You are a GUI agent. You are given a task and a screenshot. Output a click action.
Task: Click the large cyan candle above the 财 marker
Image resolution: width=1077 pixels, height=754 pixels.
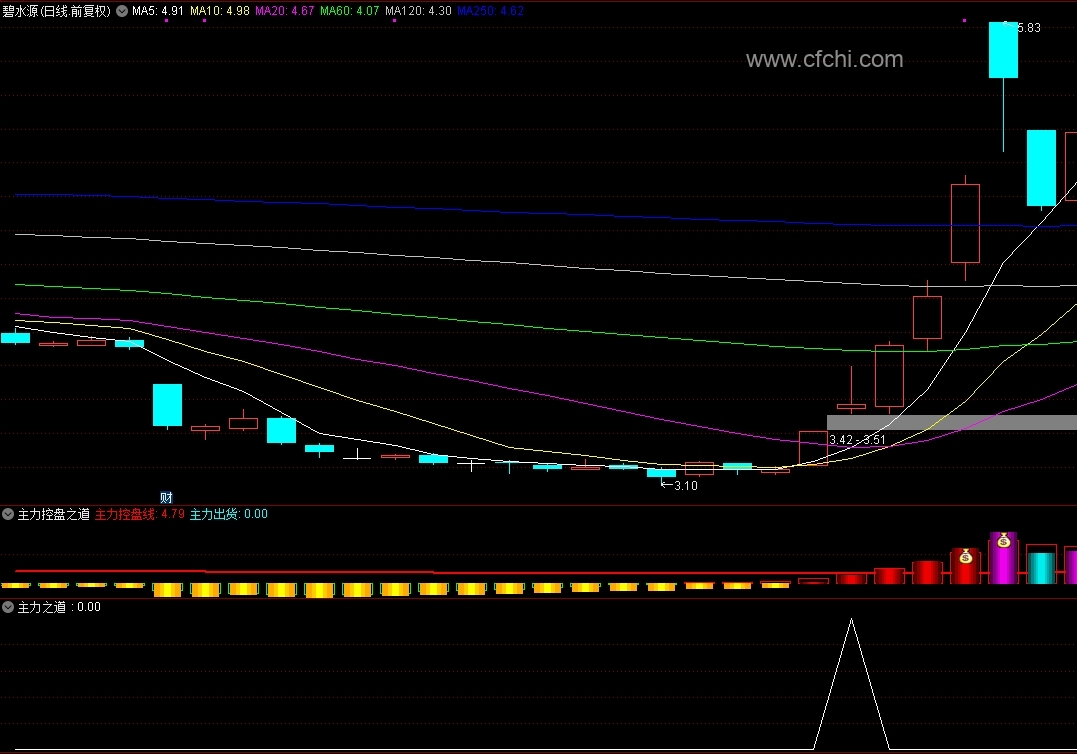[167, 405]
